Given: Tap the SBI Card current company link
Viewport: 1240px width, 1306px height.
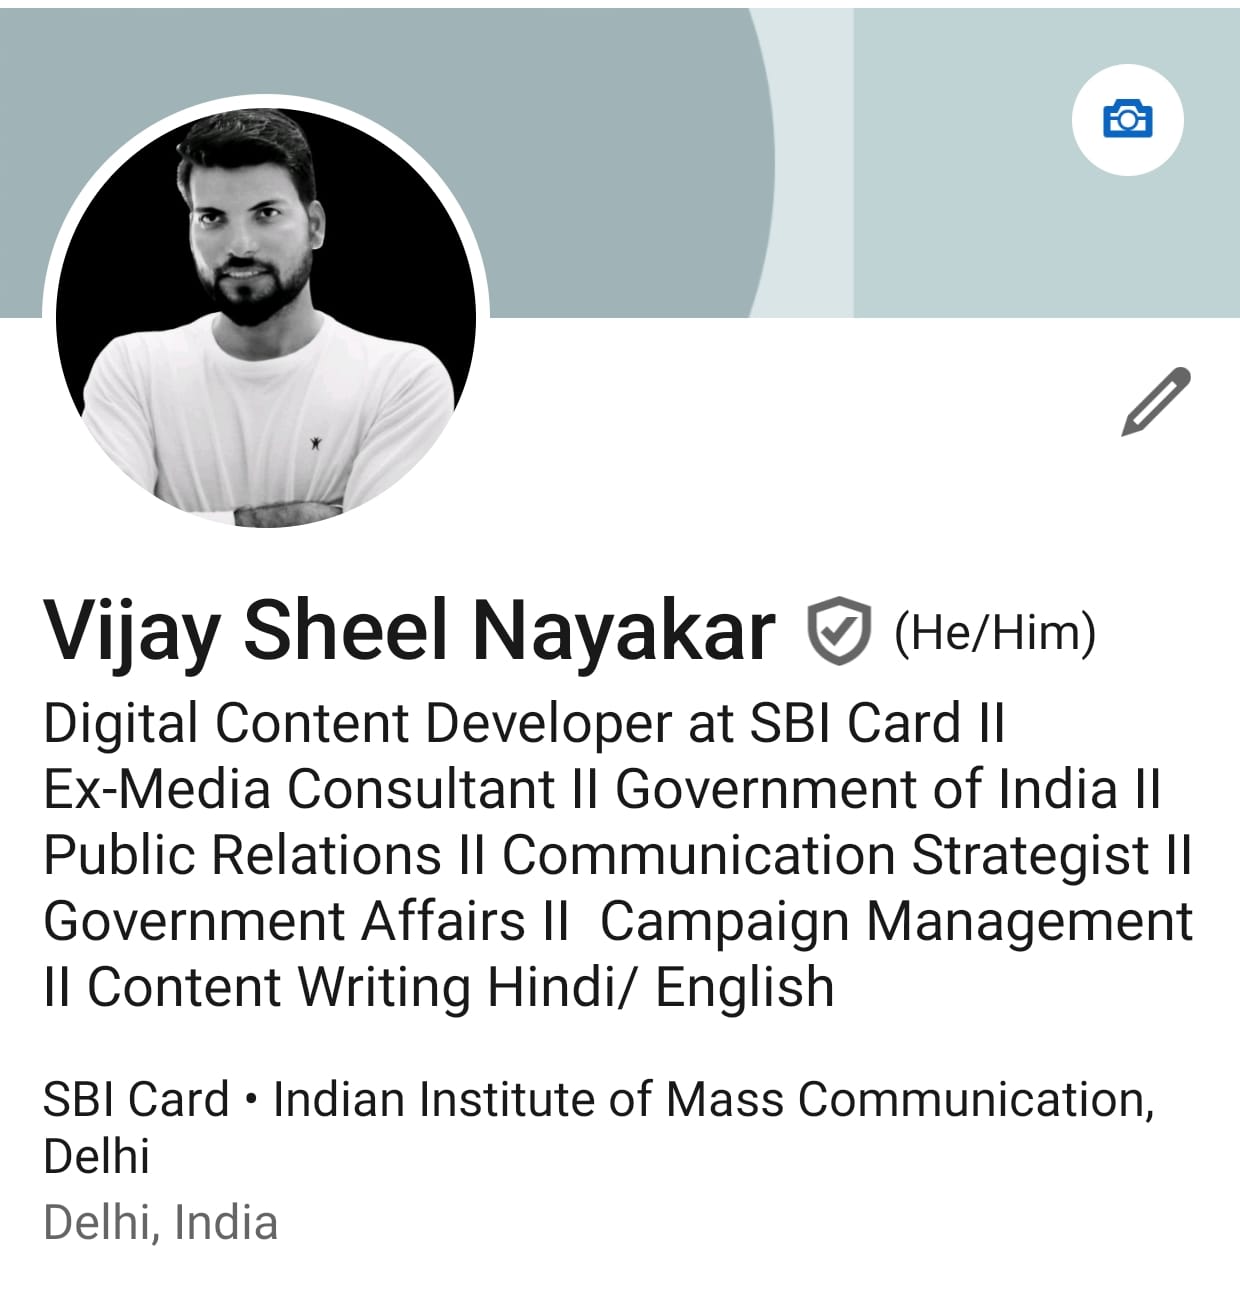Looking at the screenshot, I should 136,1099.
